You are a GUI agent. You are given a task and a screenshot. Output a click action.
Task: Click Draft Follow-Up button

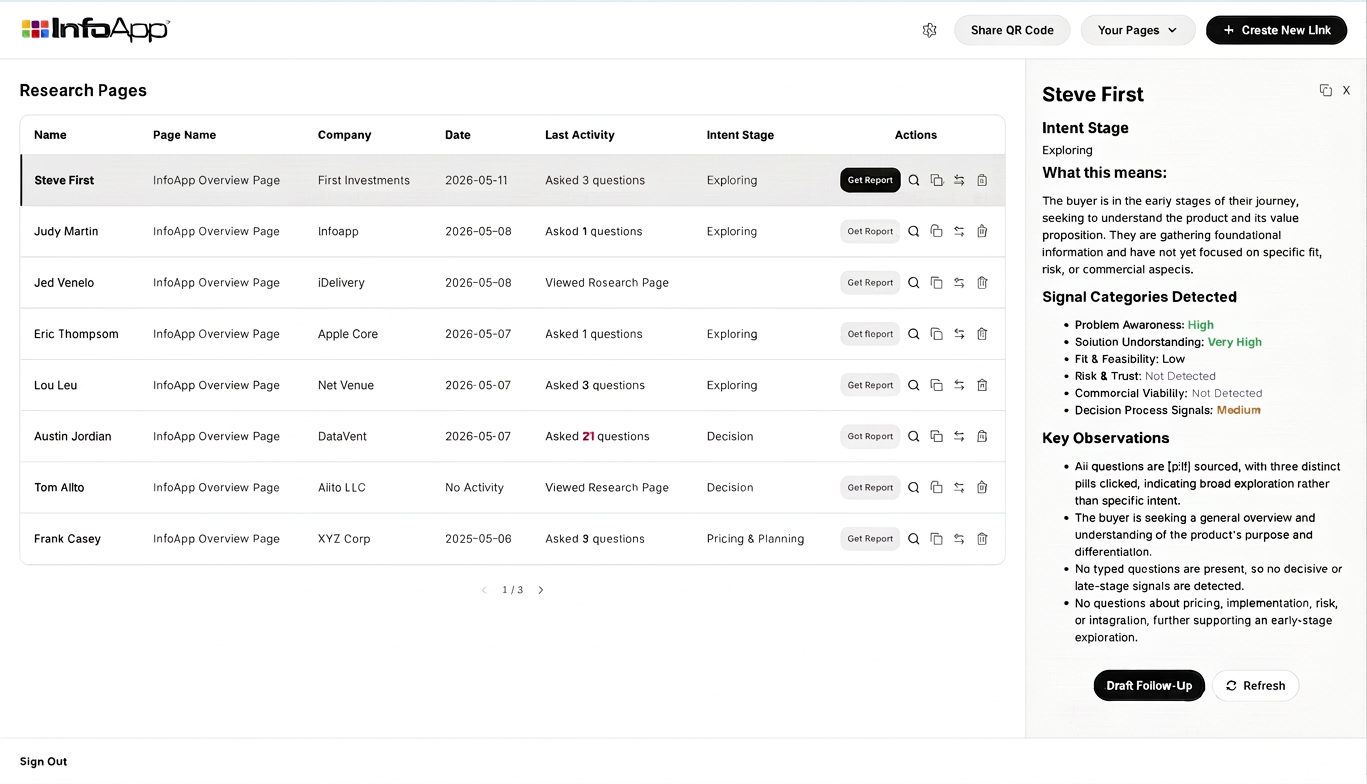(1149, 685)
